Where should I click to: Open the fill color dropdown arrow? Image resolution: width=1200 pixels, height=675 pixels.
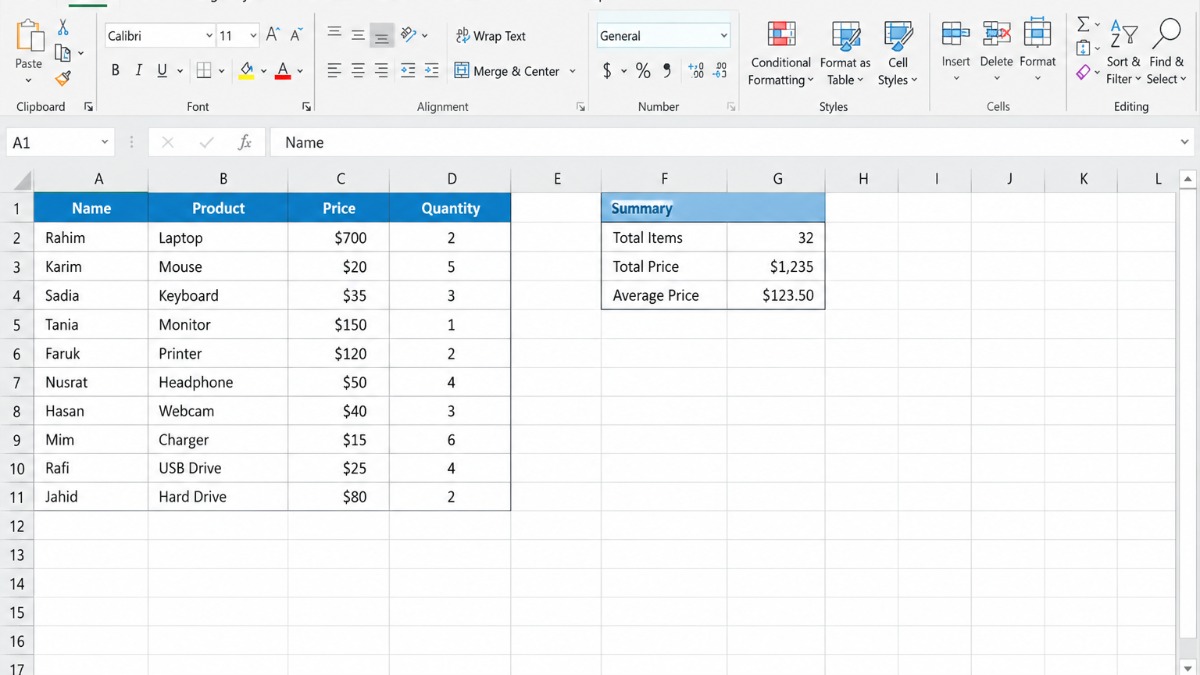tap(264, 72)
